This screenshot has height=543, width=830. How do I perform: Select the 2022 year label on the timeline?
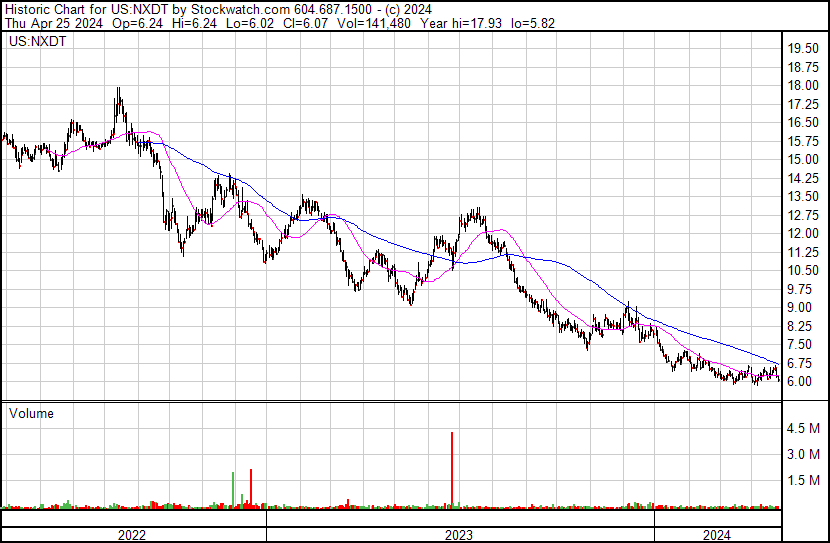(132, 535)
